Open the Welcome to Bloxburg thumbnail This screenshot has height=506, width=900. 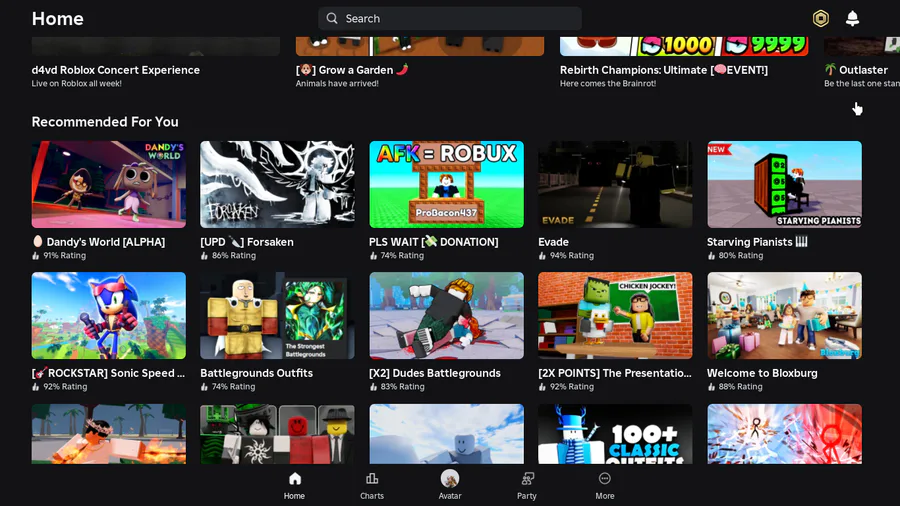pos(785,316)
